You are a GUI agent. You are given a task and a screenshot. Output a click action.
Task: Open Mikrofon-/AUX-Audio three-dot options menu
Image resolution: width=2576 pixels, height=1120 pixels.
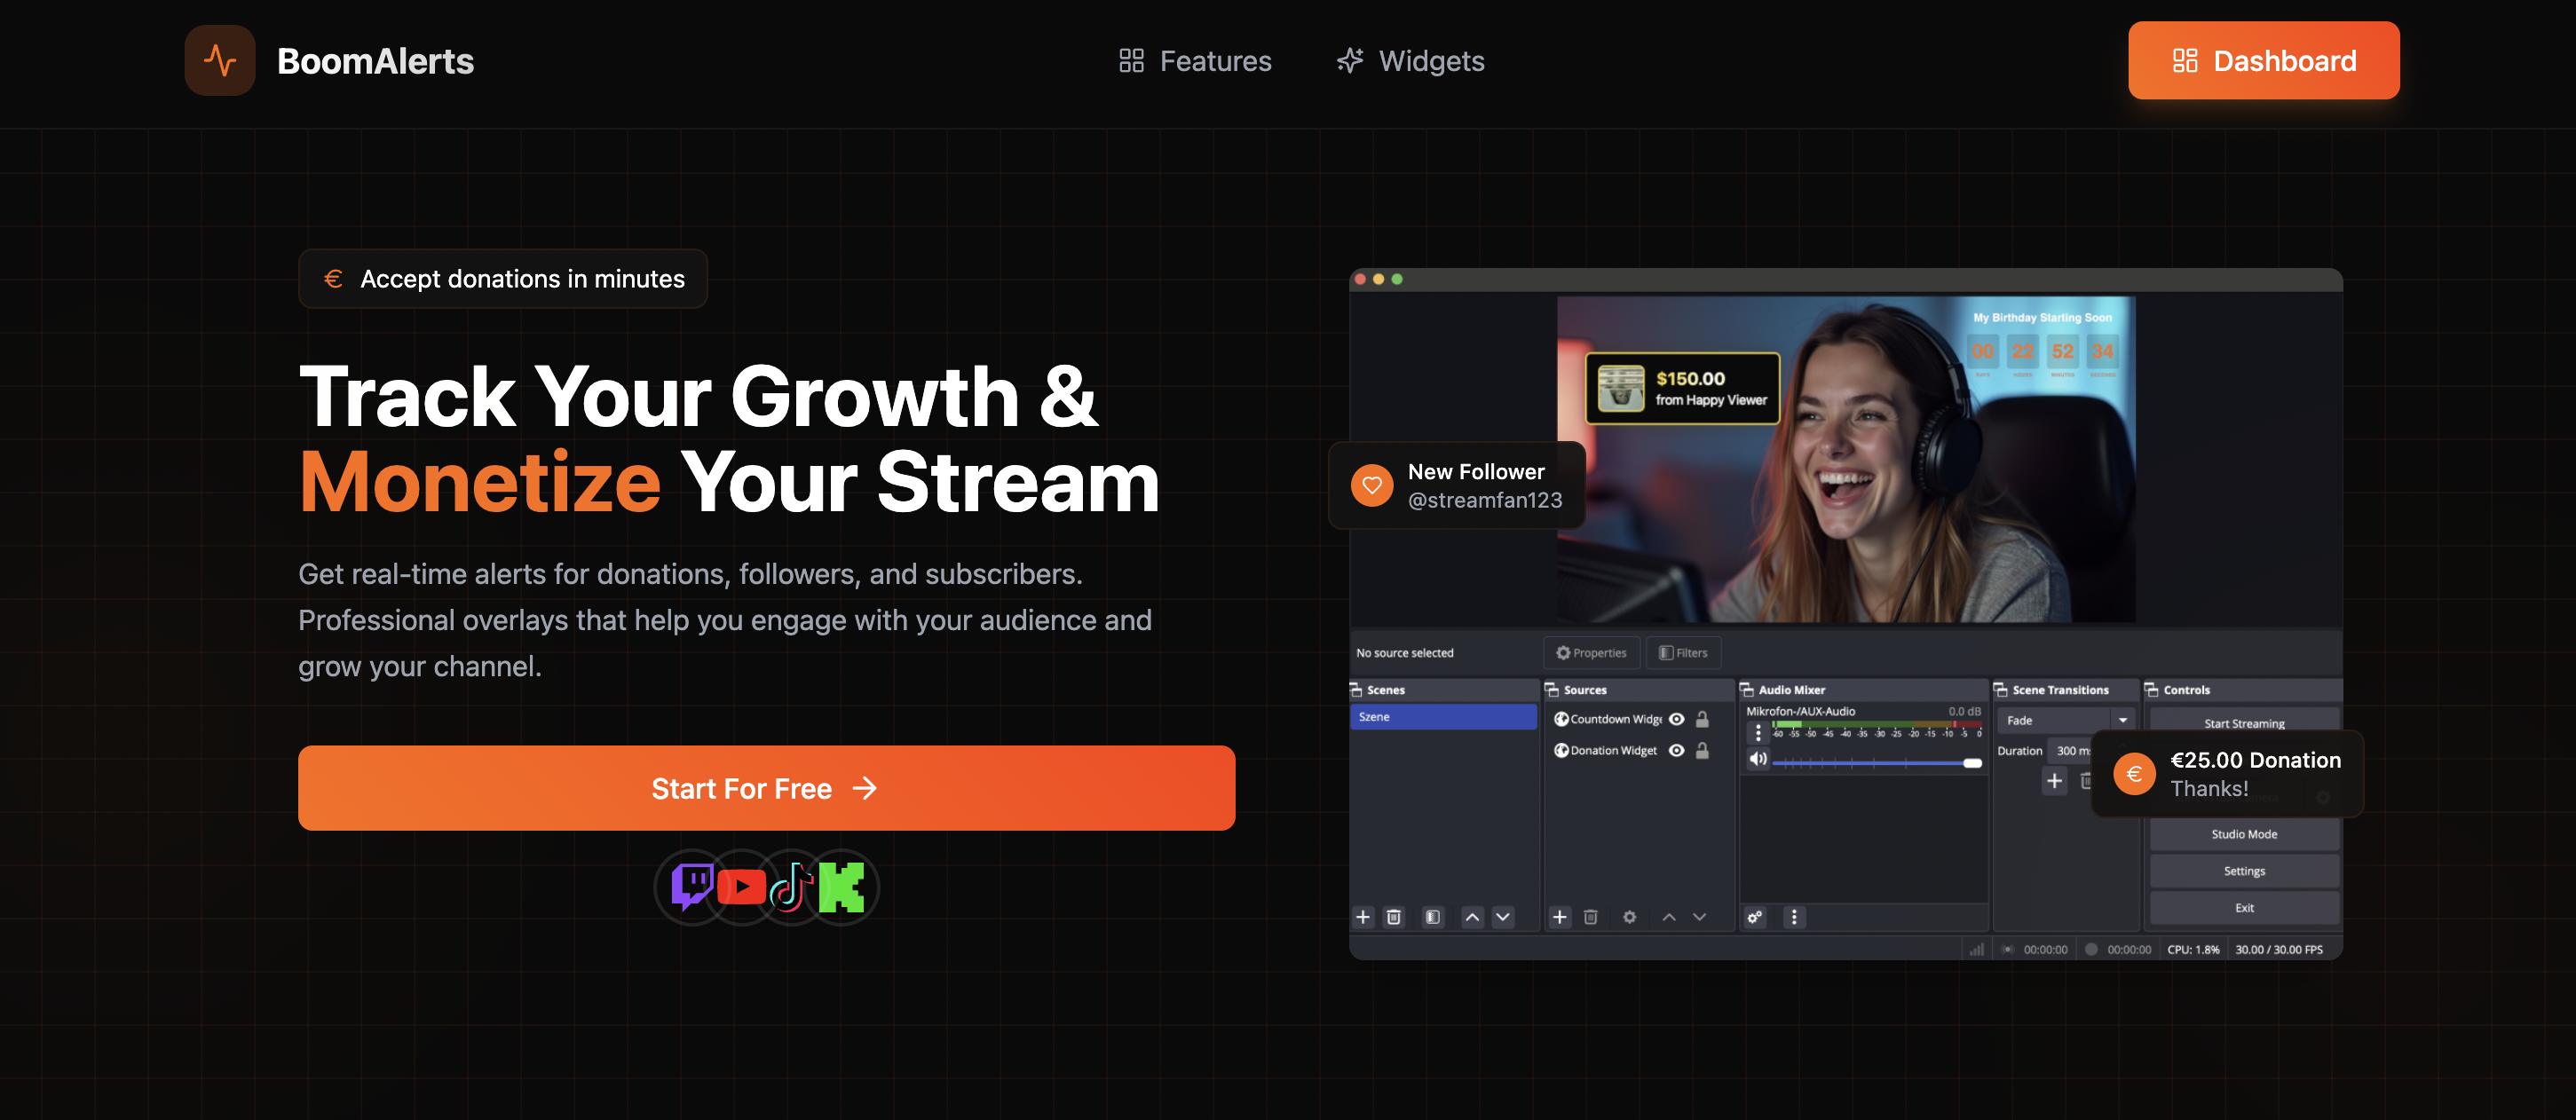coord(1758,733)
